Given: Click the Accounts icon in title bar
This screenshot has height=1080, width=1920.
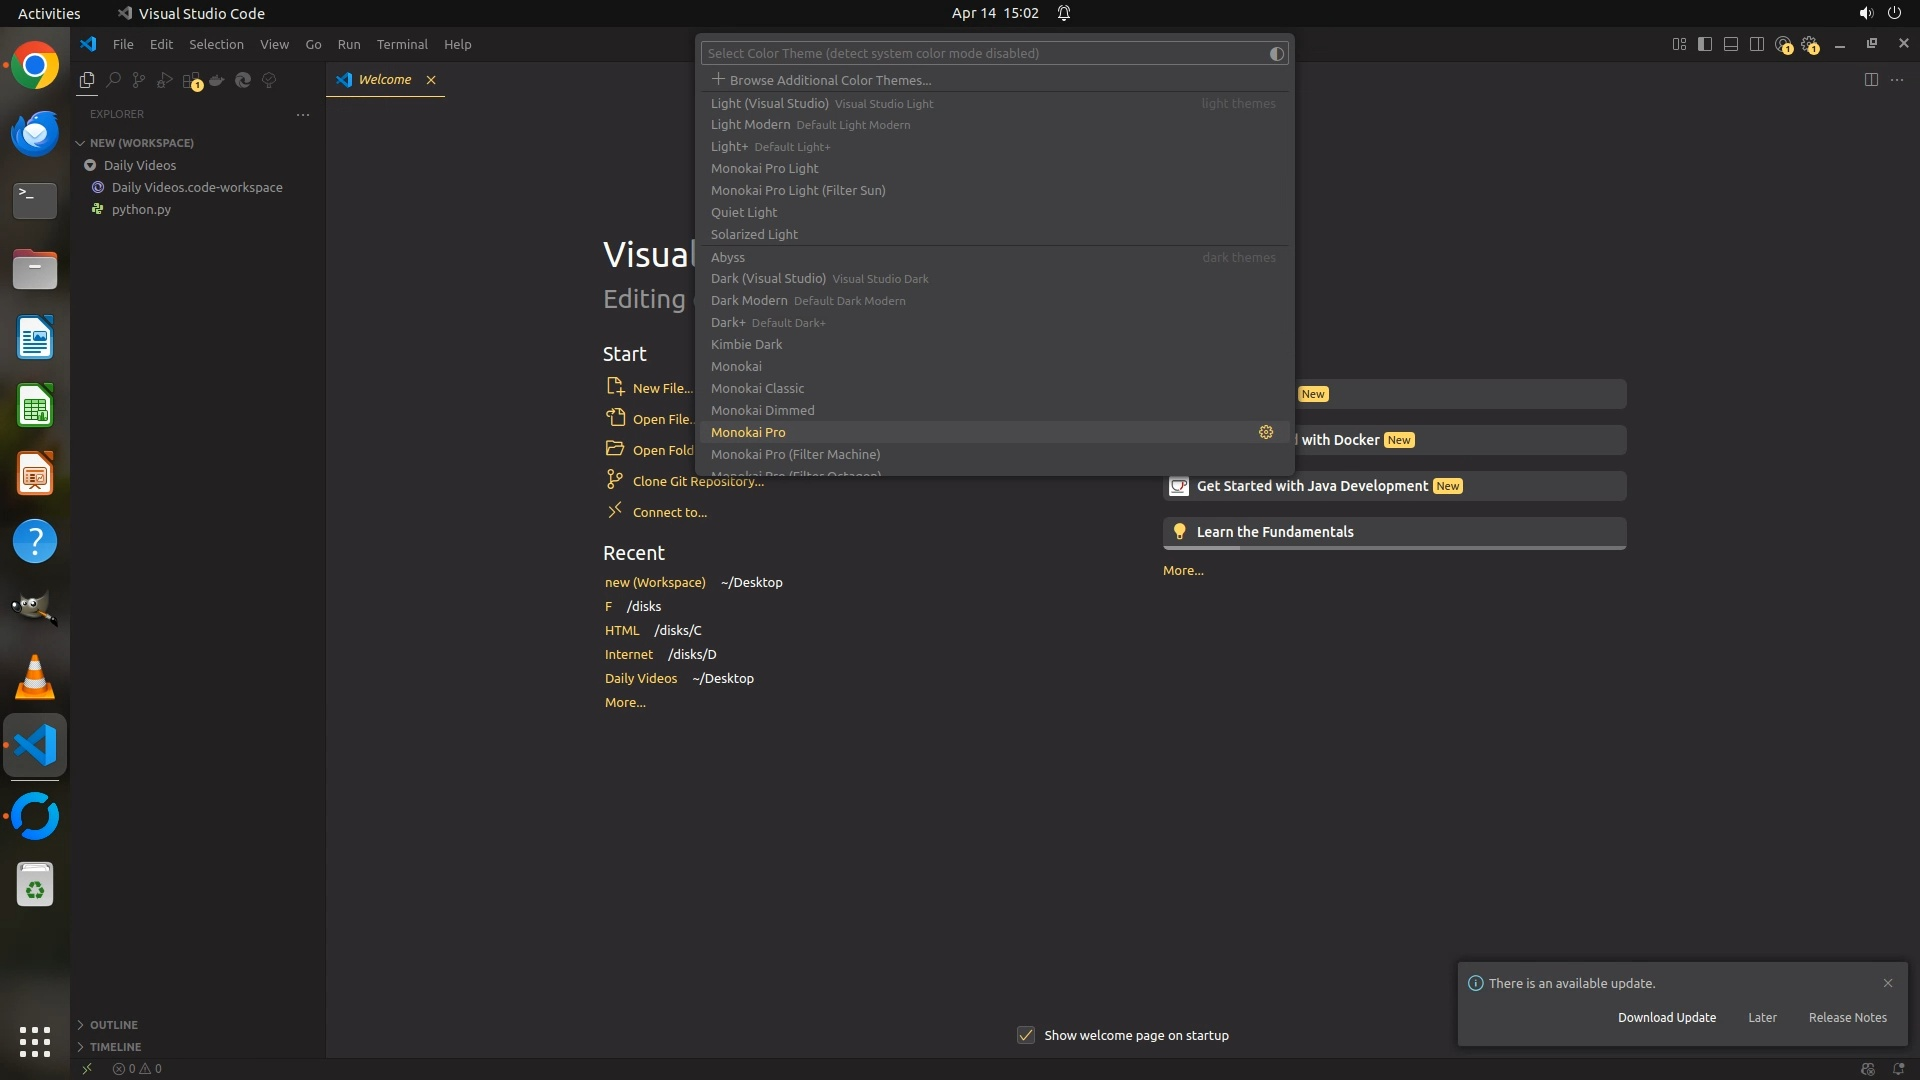Looking at the screenshot, I should [1783, 44].
